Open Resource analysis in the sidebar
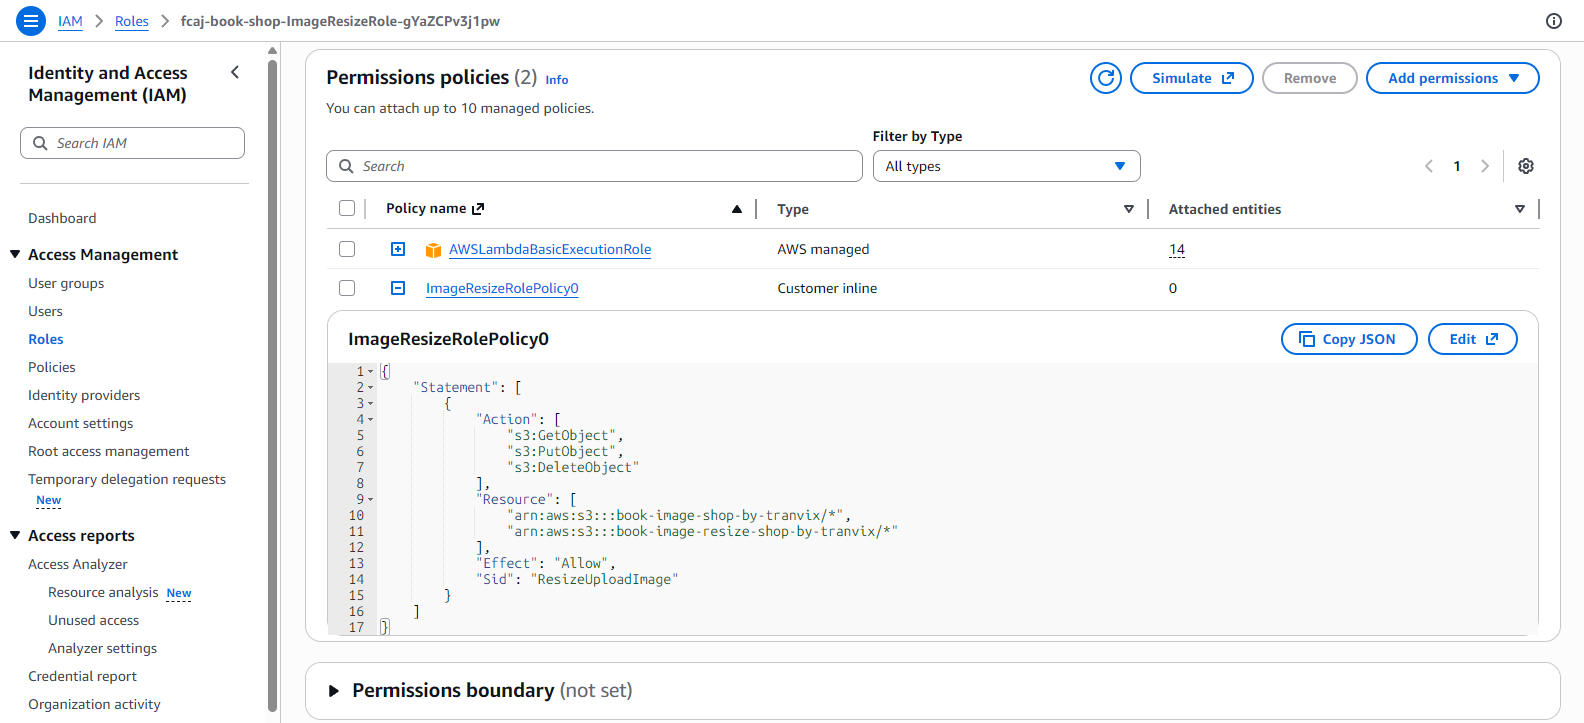The width and height of the screenshot is (1584, 723). (x=103, y=592)
